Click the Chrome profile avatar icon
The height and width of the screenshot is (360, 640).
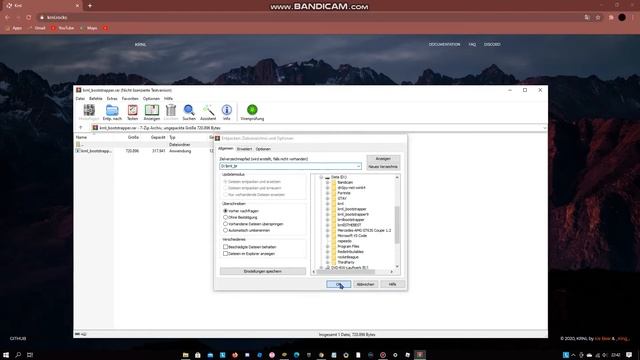622,18
